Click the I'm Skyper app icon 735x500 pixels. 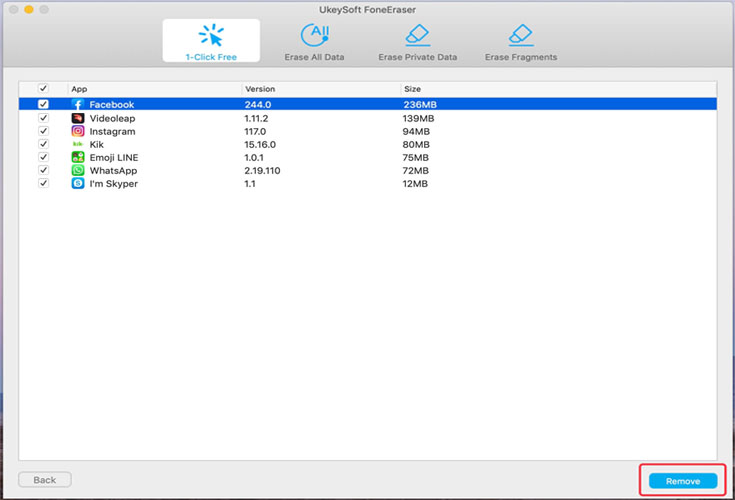coord(78,184)
